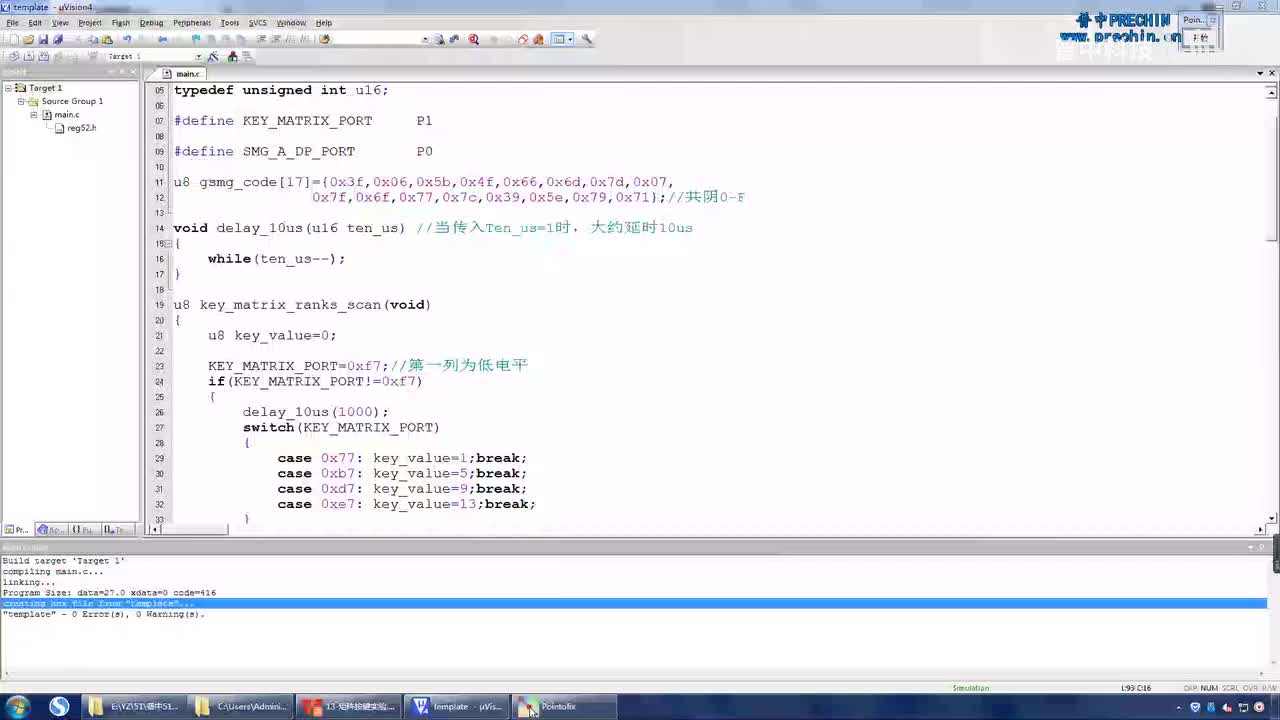This screenshot has width=1280, height=720.
Task: Switch to the WPS document taskbar item
Action: point(350,707)
